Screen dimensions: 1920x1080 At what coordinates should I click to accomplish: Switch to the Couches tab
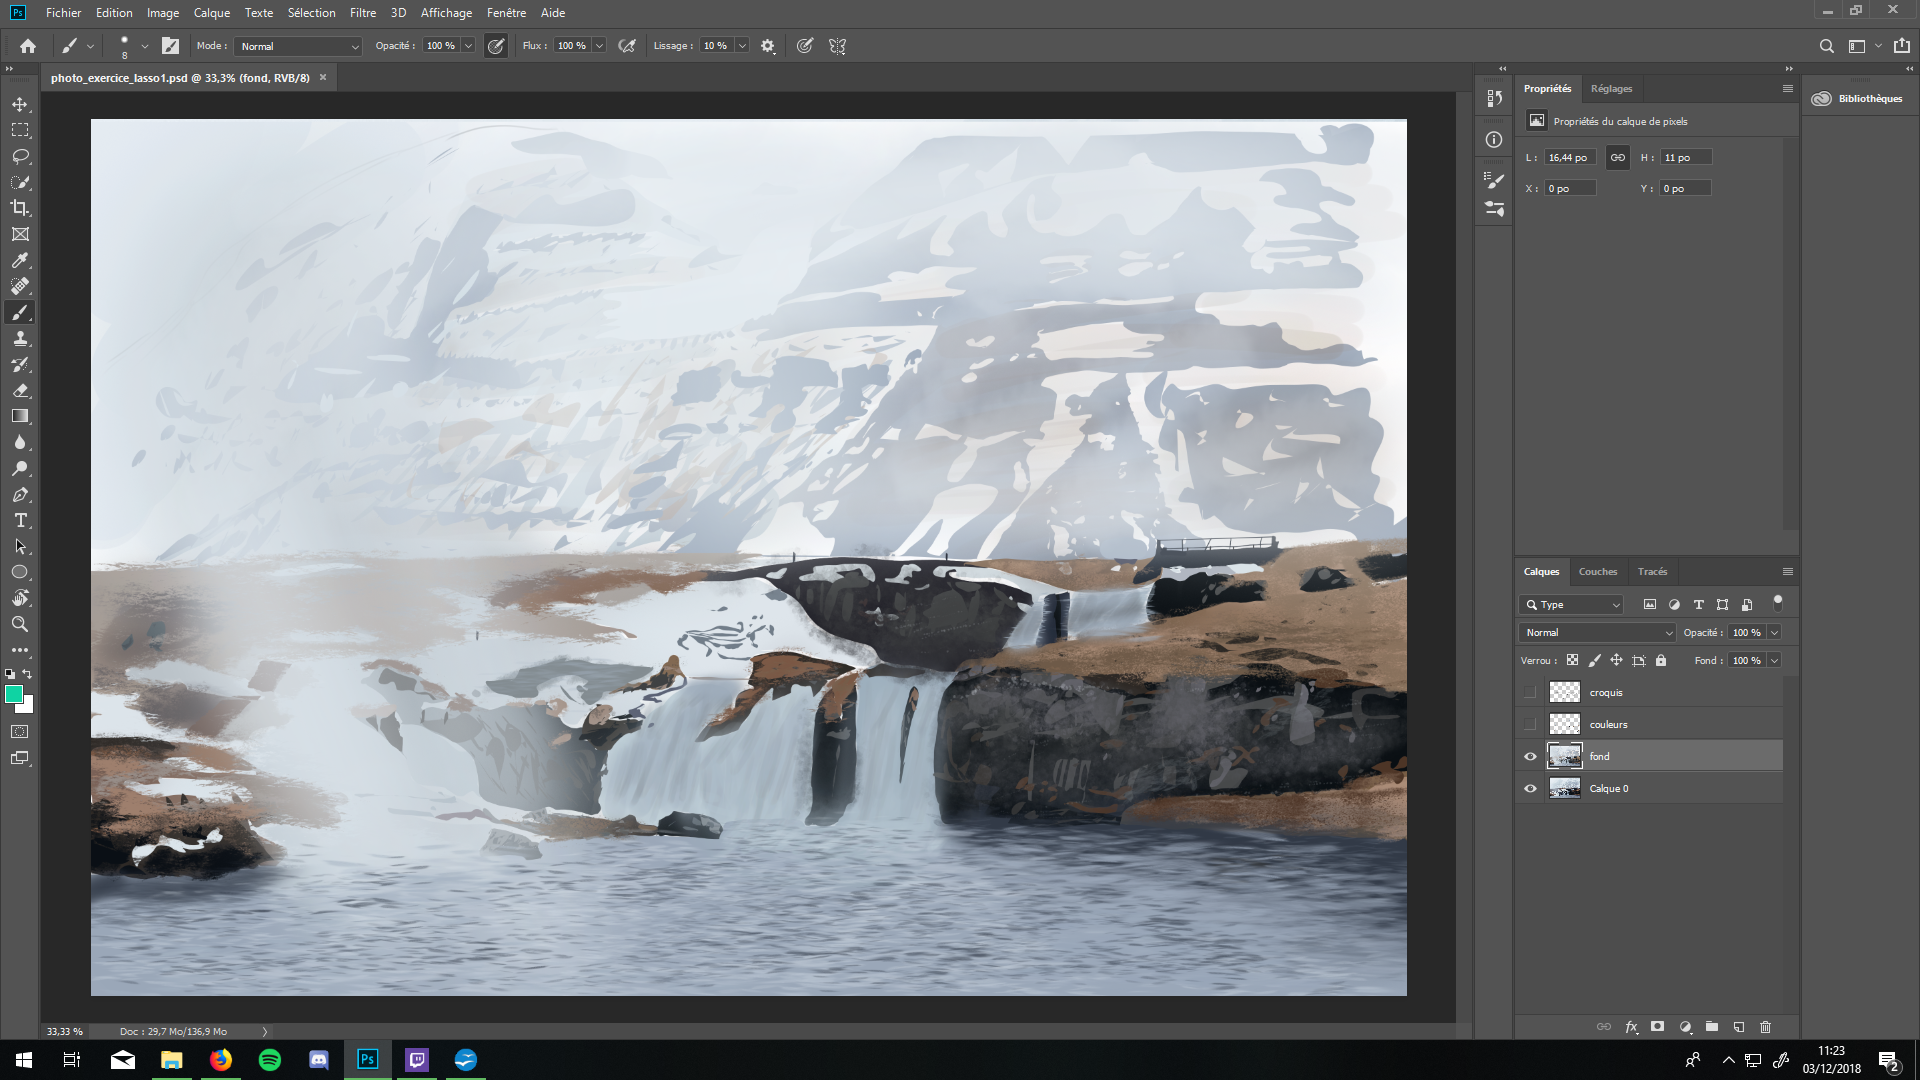click(1597, 571)
